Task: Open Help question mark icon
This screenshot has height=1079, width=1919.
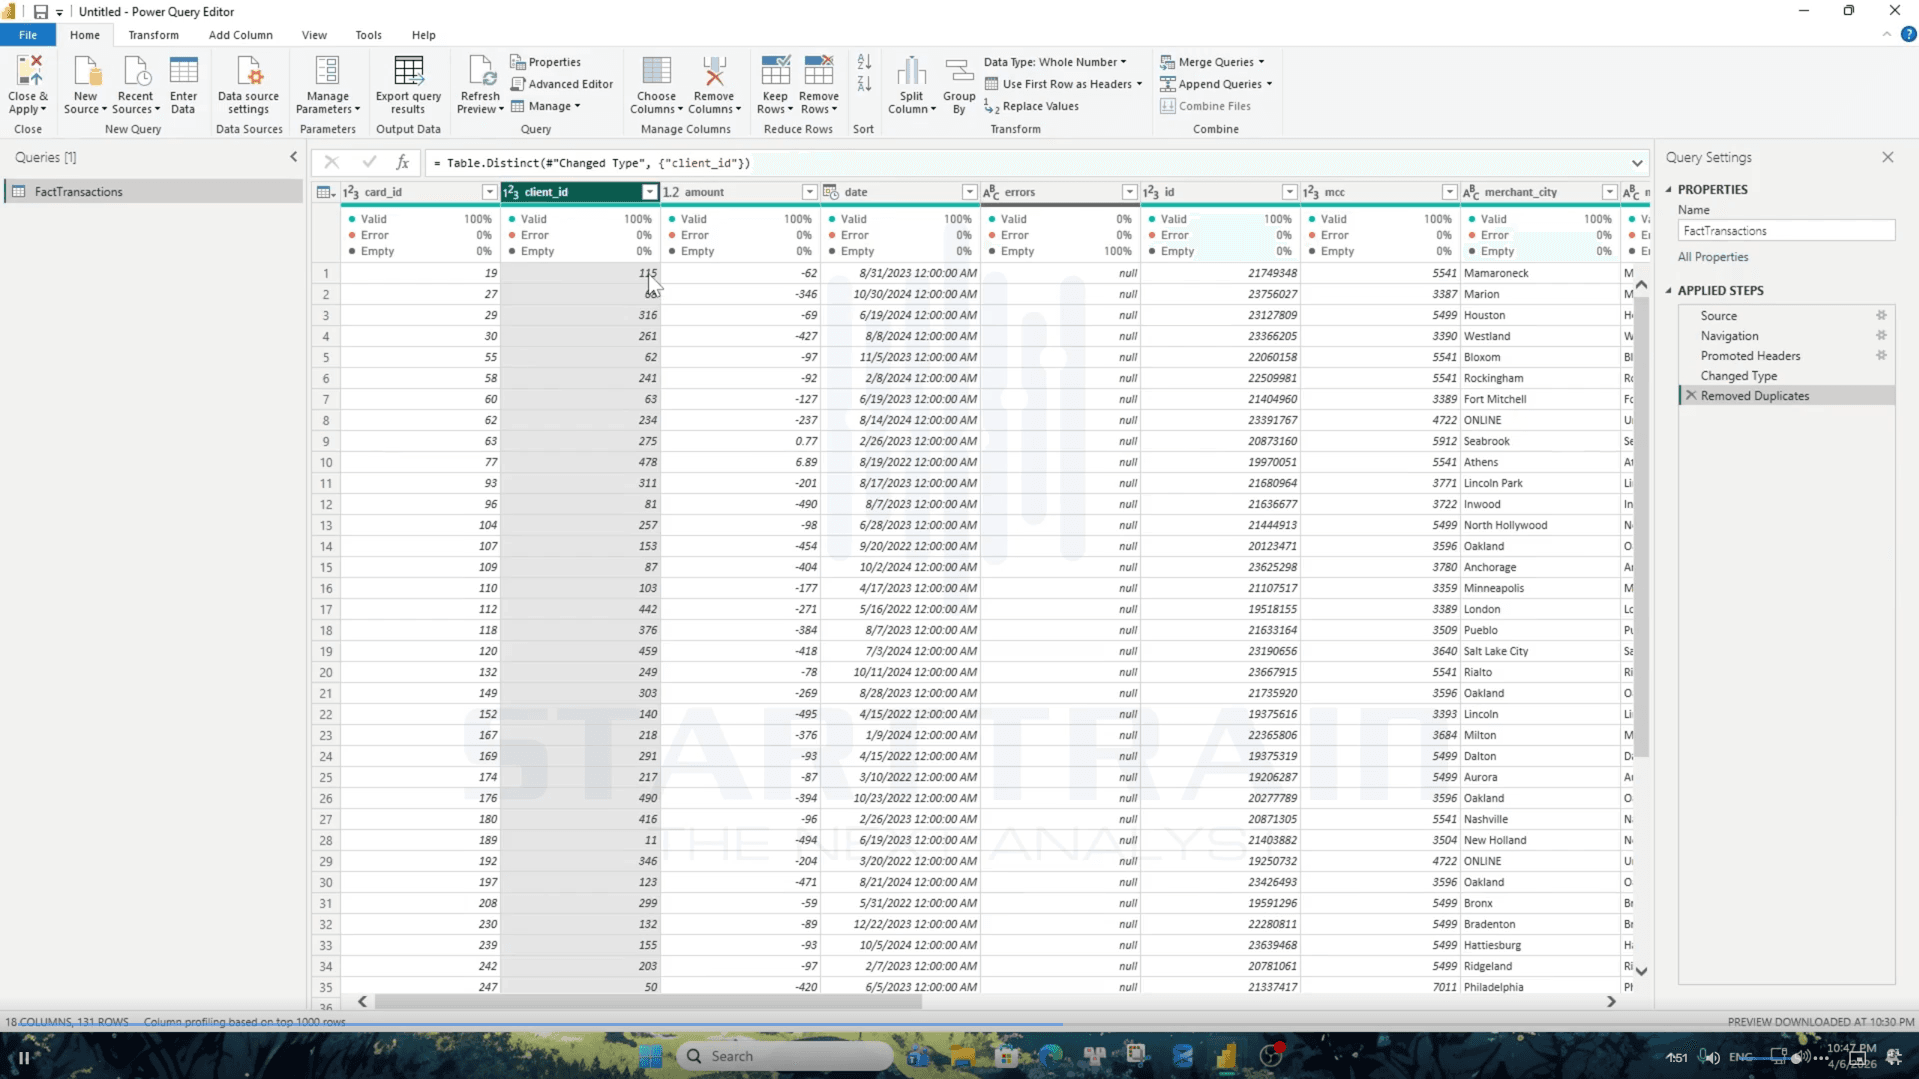Action: tap(1908, 34)
